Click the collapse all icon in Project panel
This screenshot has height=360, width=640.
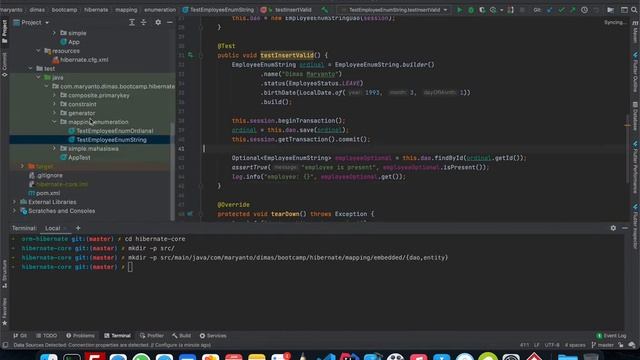[x=144, y=22]
